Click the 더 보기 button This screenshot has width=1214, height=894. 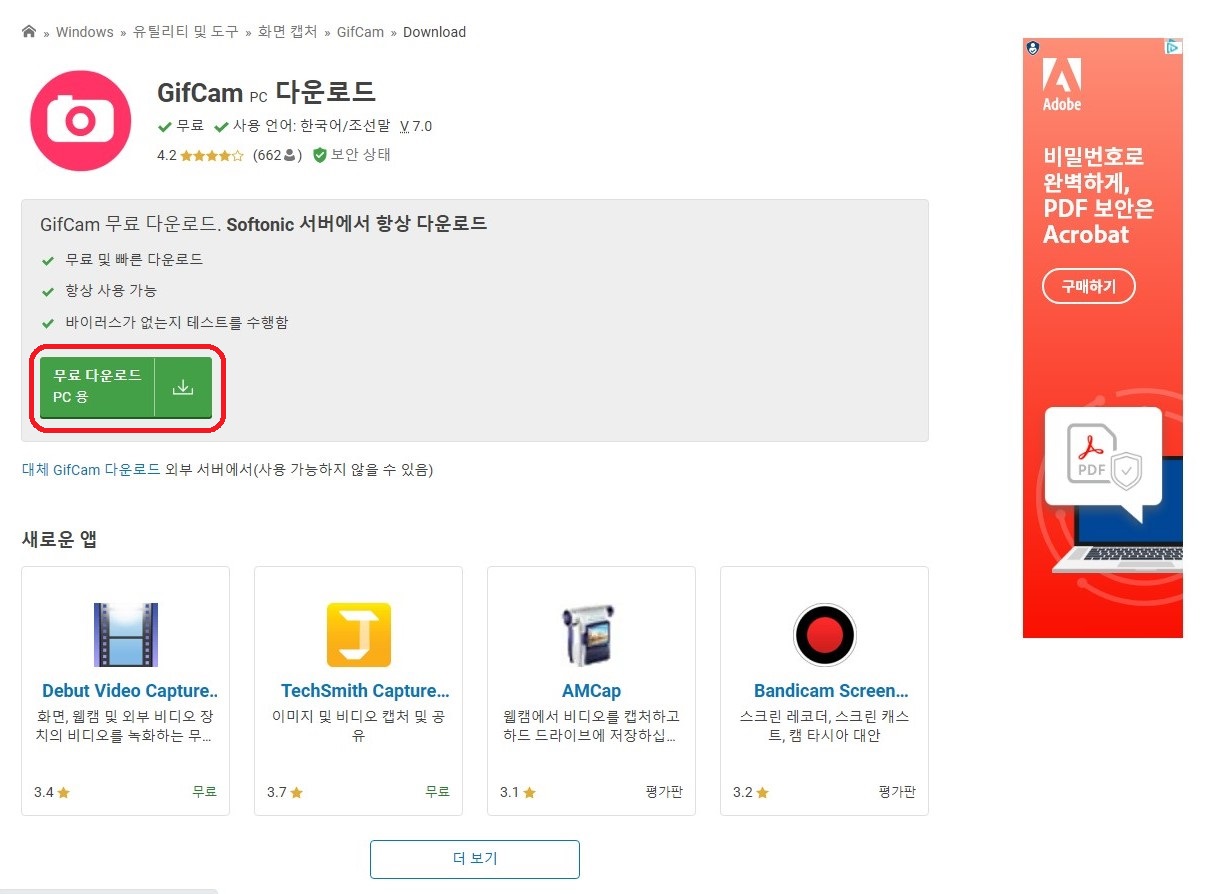pyautogui.click(x=475, y=859)
